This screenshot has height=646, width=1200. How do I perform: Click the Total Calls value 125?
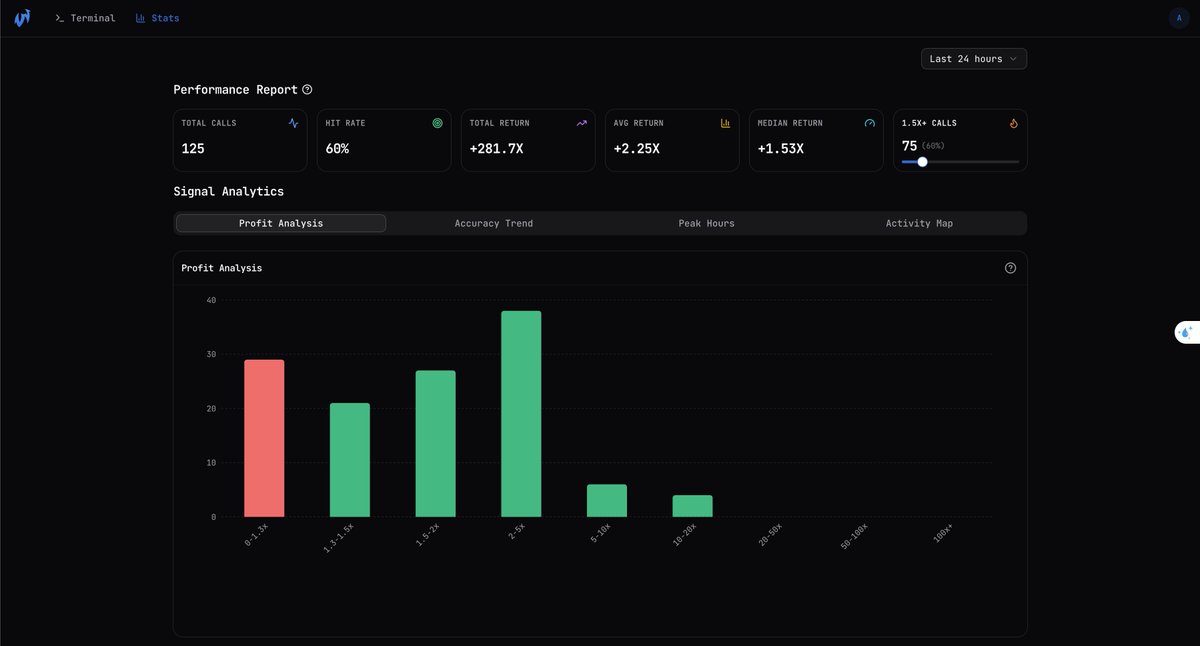point(193,148)
